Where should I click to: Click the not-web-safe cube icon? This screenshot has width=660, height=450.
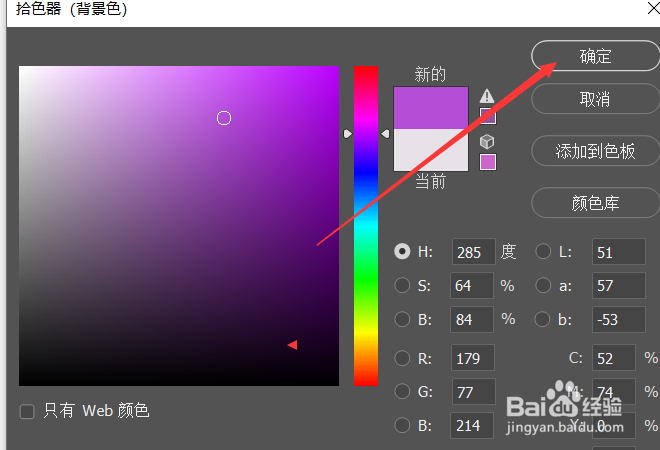(487, 142)
